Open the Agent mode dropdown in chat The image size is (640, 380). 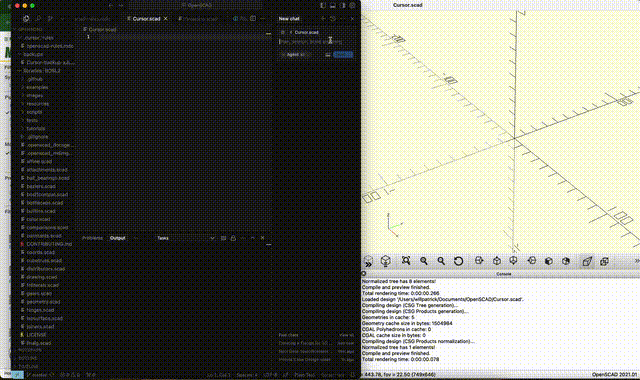click(294, 54)
